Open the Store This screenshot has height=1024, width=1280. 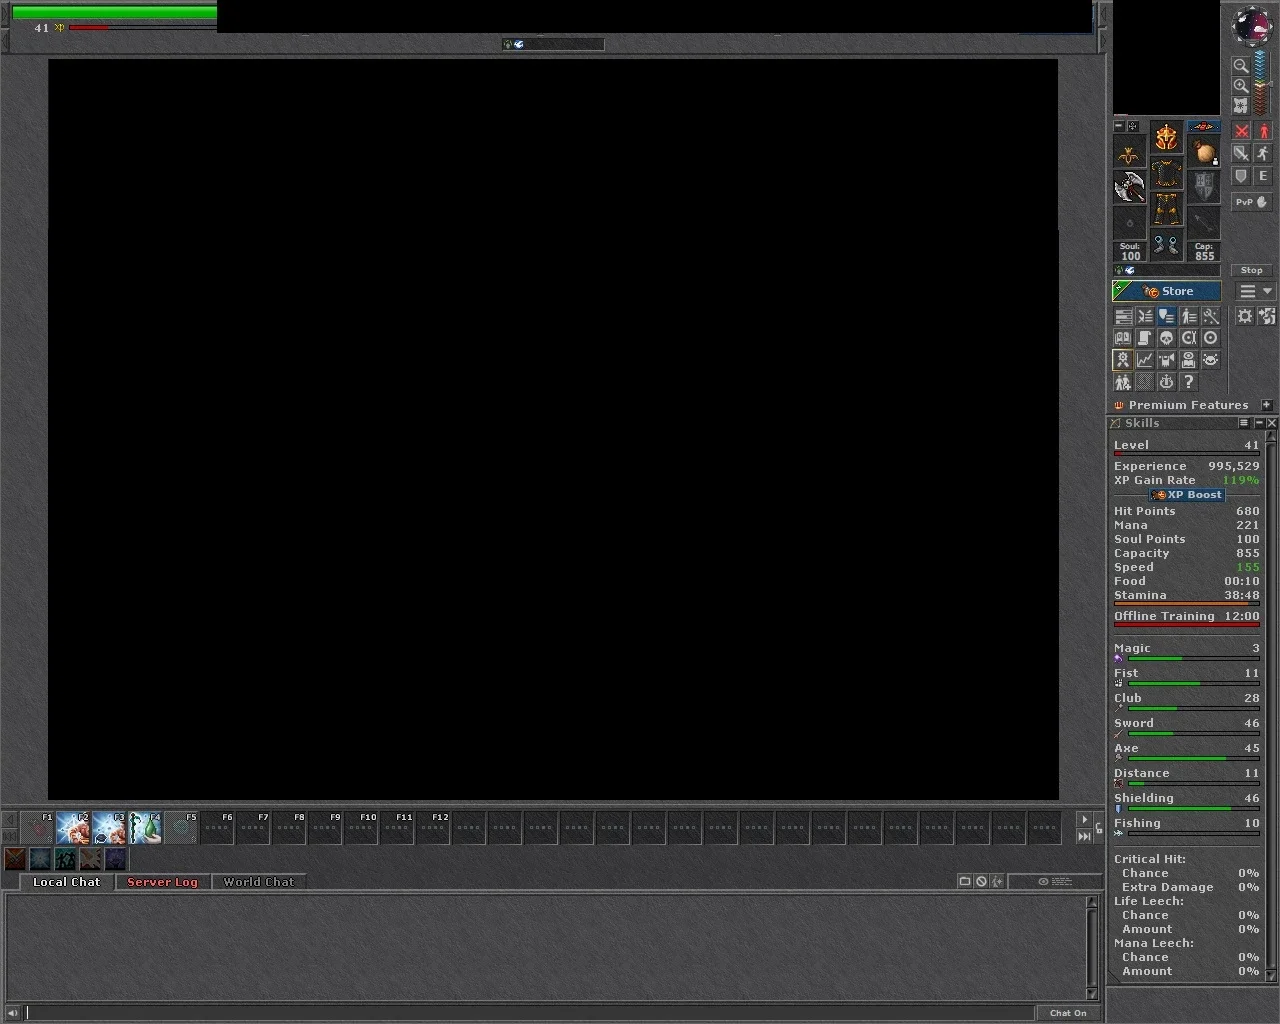tap(1166, 291)
